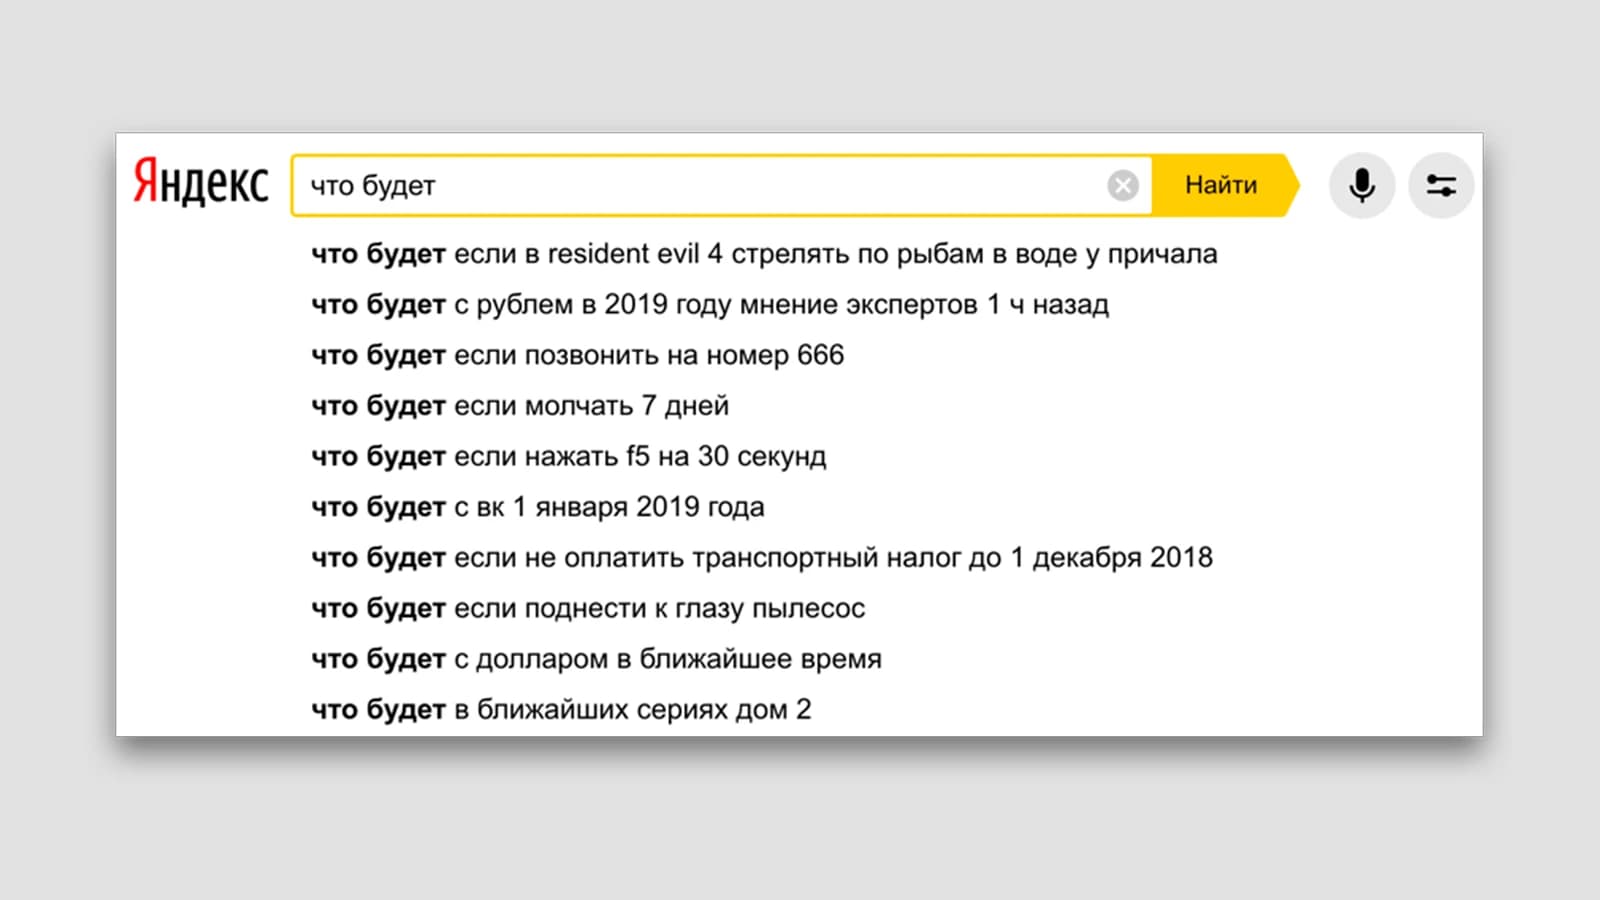Open search settings via the sliders icon
Screen dimensions: 1600x900
click(x=1440, y=184)
